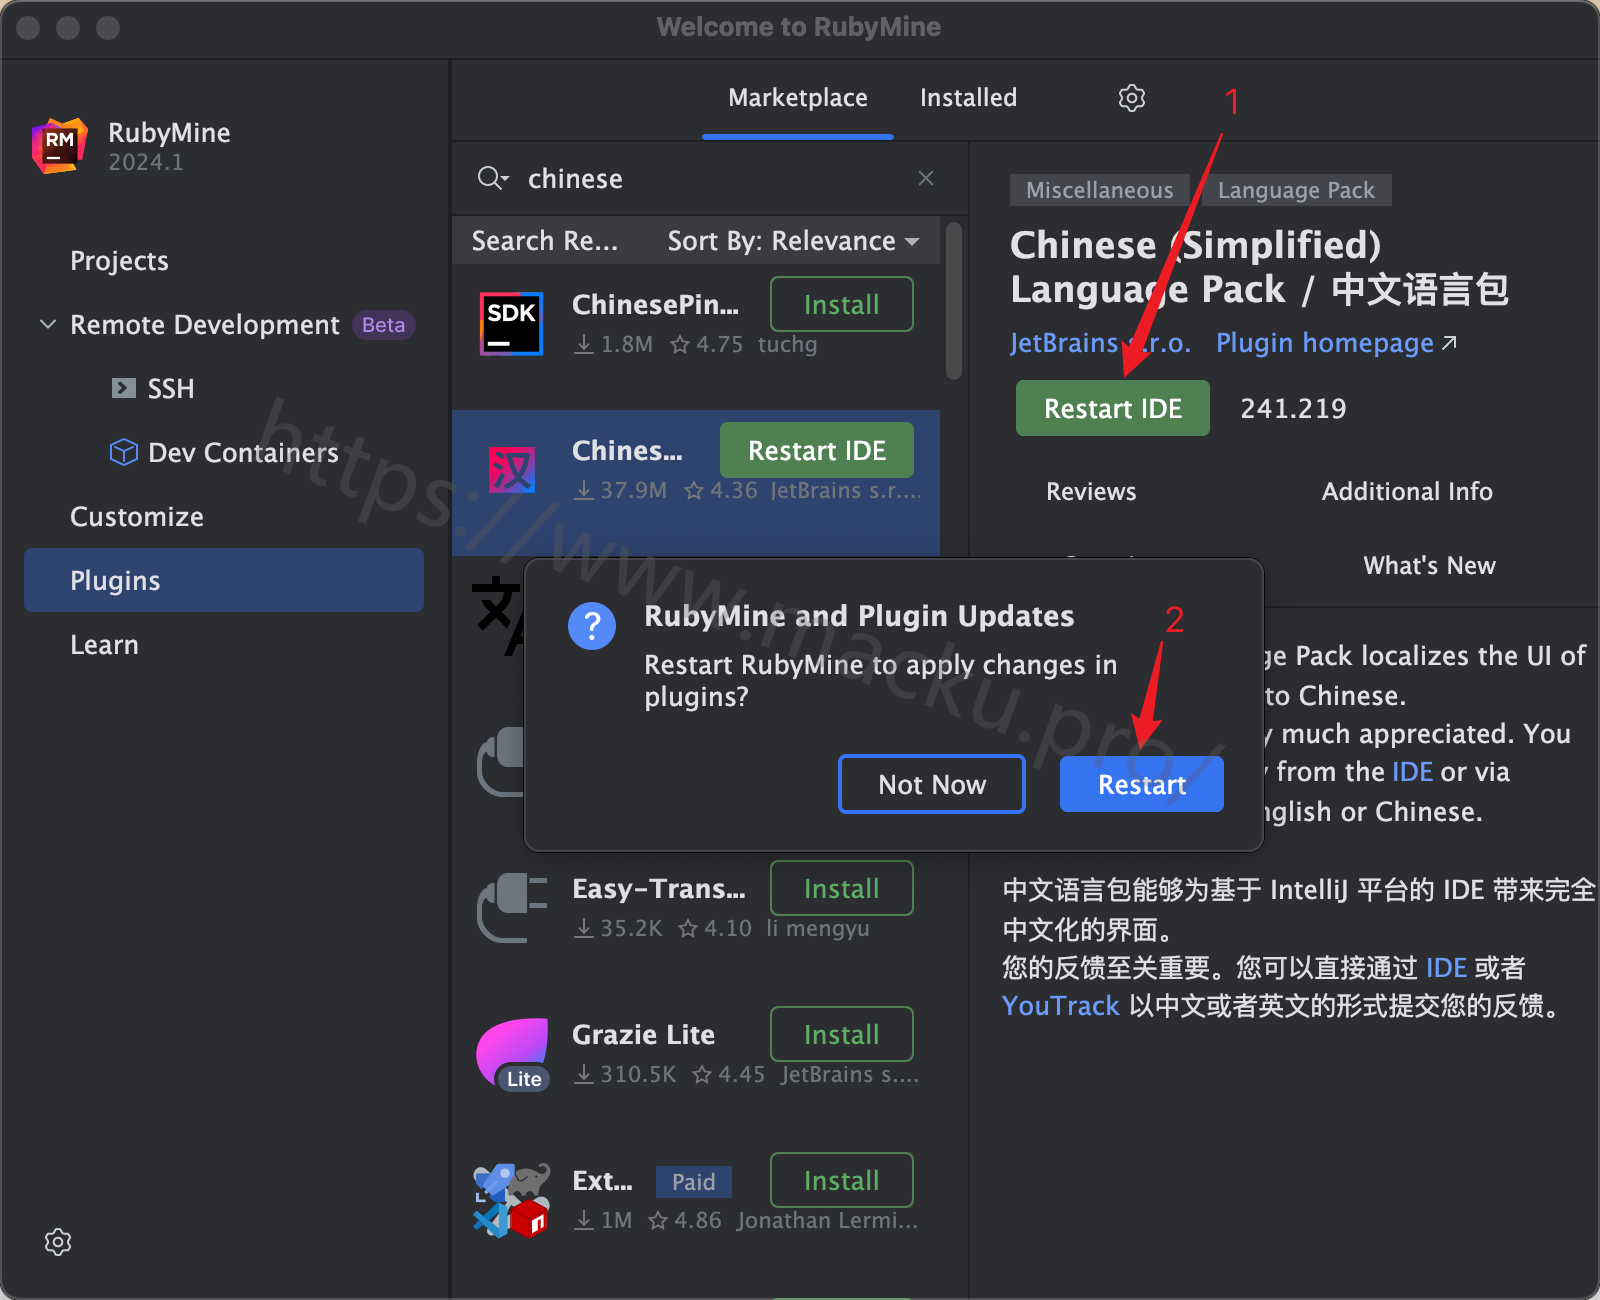Click the Paid badge on Ext plugin
Viewport: 1600px width, 1300px height.
pos(693,1182)
